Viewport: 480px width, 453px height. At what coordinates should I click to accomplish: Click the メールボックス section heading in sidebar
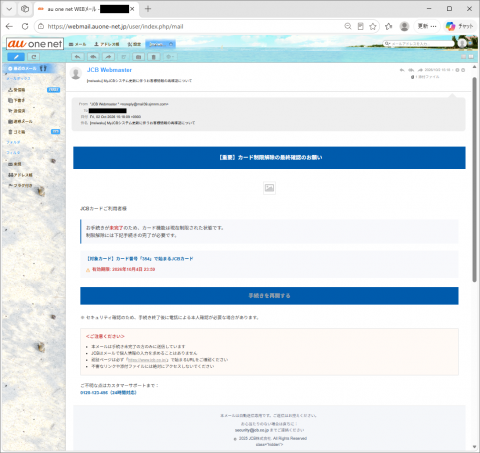(x=18, y=78)
